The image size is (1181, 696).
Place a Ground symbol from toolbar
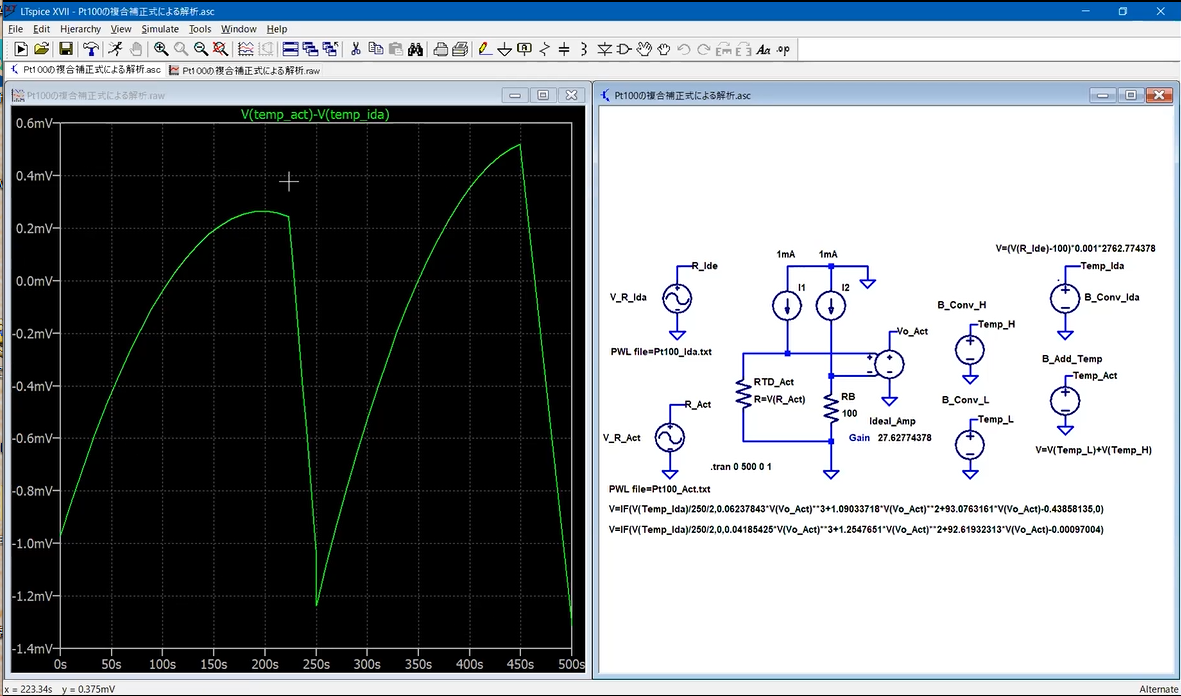(505, 49)
